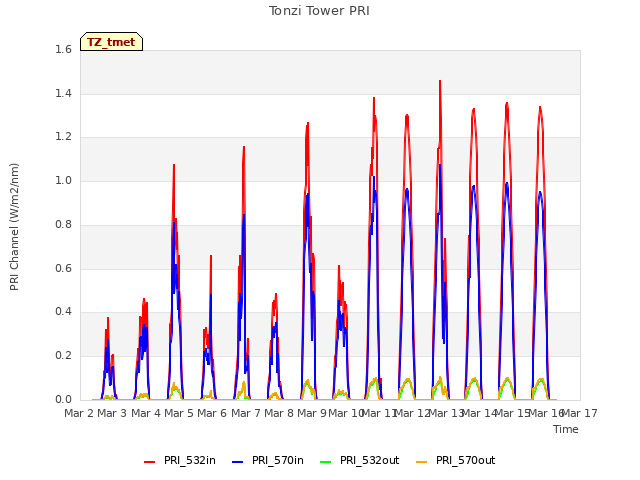Click the Mar 14 x-axis label

pos(479,413)
